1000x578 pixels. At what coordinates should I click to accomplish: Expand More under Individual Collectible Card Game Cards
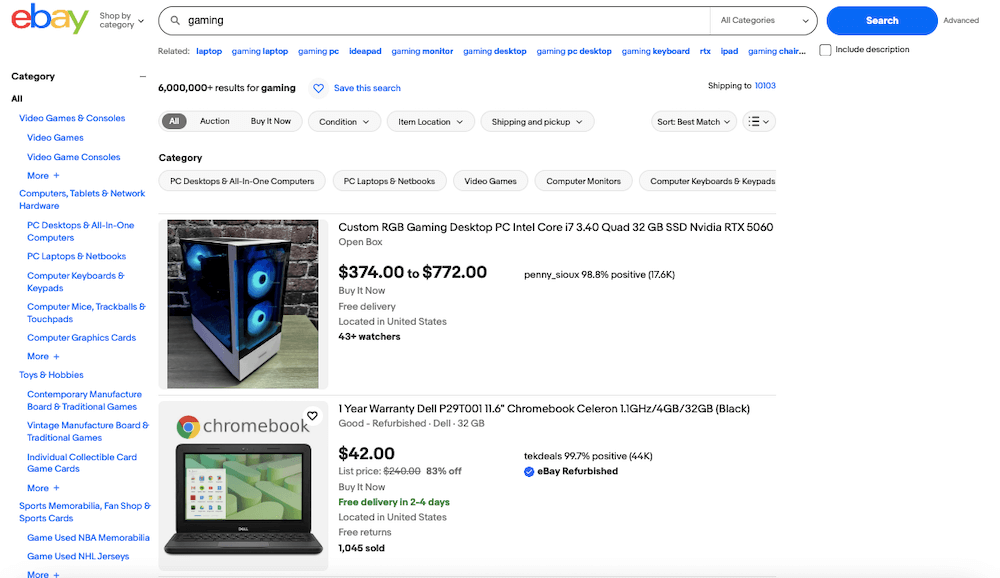pyautogui.click(x=43, y=488)
